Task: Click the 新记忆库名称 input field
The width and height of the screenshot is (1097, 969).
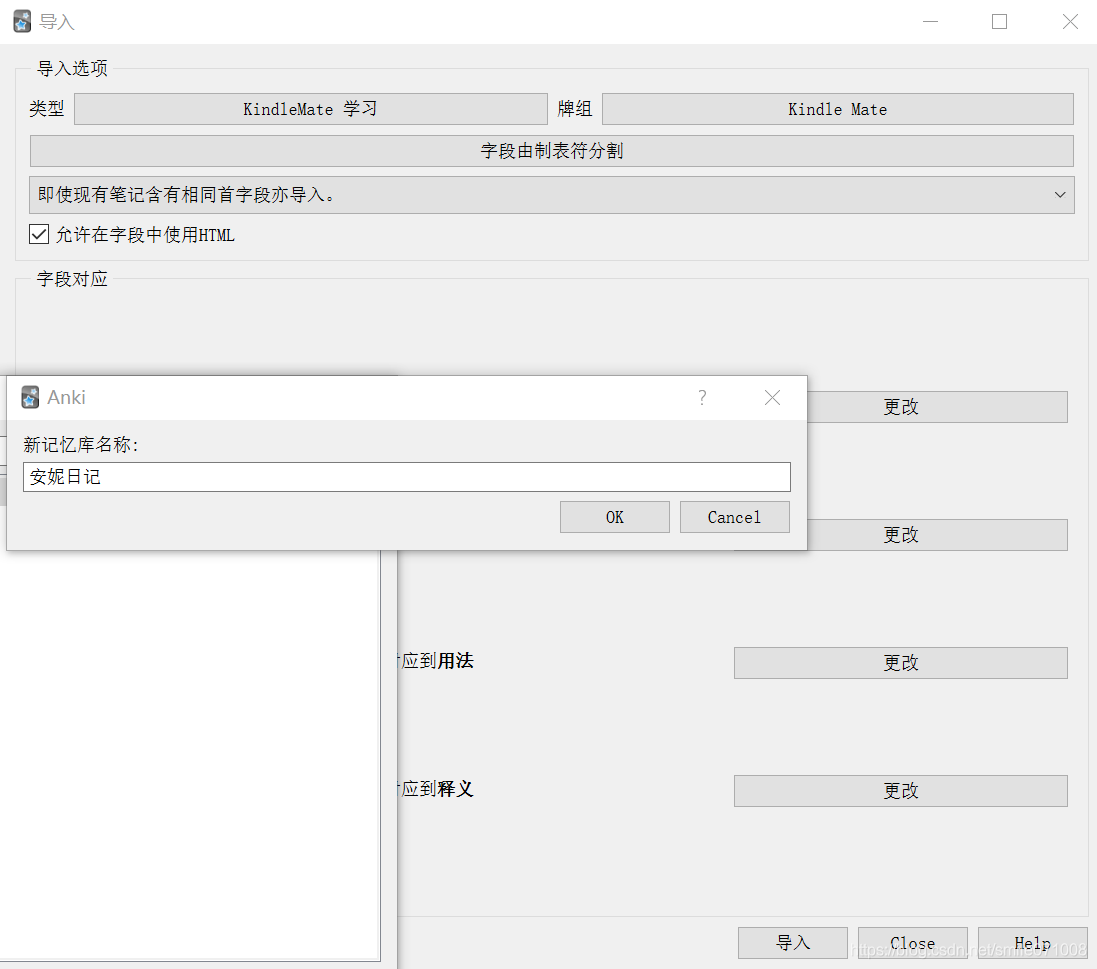Action: coord(406,477)
